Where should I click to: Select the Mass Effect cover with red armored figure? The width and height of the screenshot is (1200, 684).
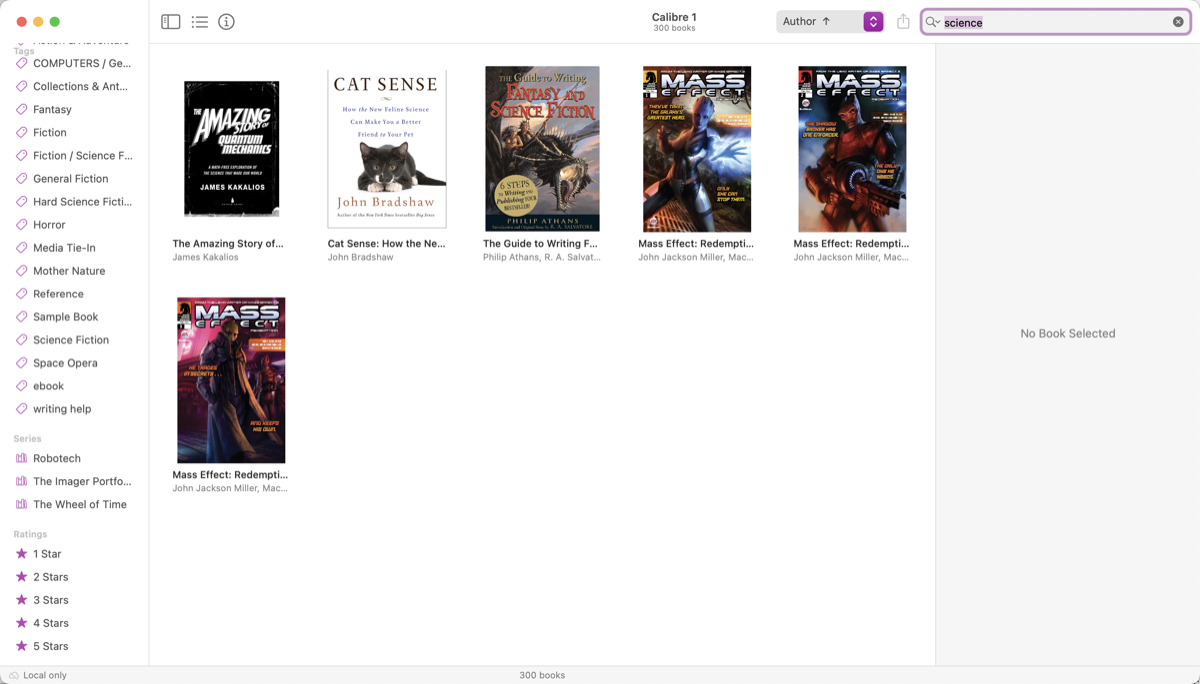[852, 149]
